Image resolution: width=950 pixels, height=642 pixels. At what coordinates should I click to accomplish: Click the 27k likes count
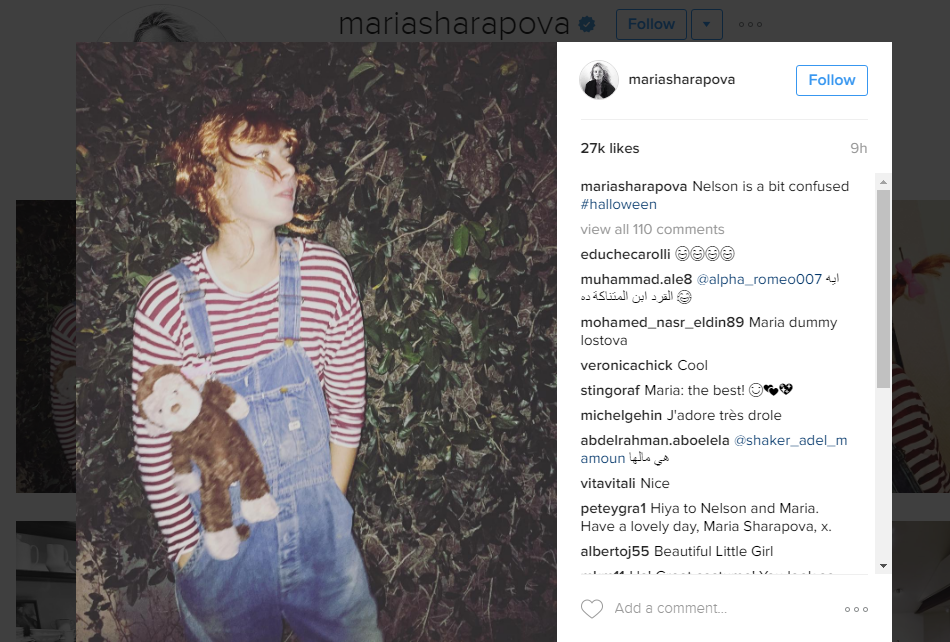coord(610,148)
